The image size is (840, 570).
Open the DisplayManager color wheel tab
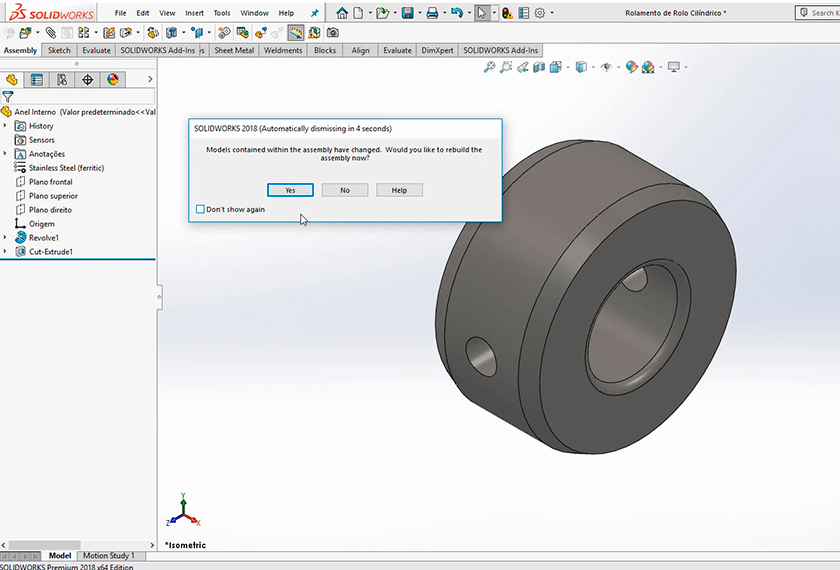coord(112,79)
